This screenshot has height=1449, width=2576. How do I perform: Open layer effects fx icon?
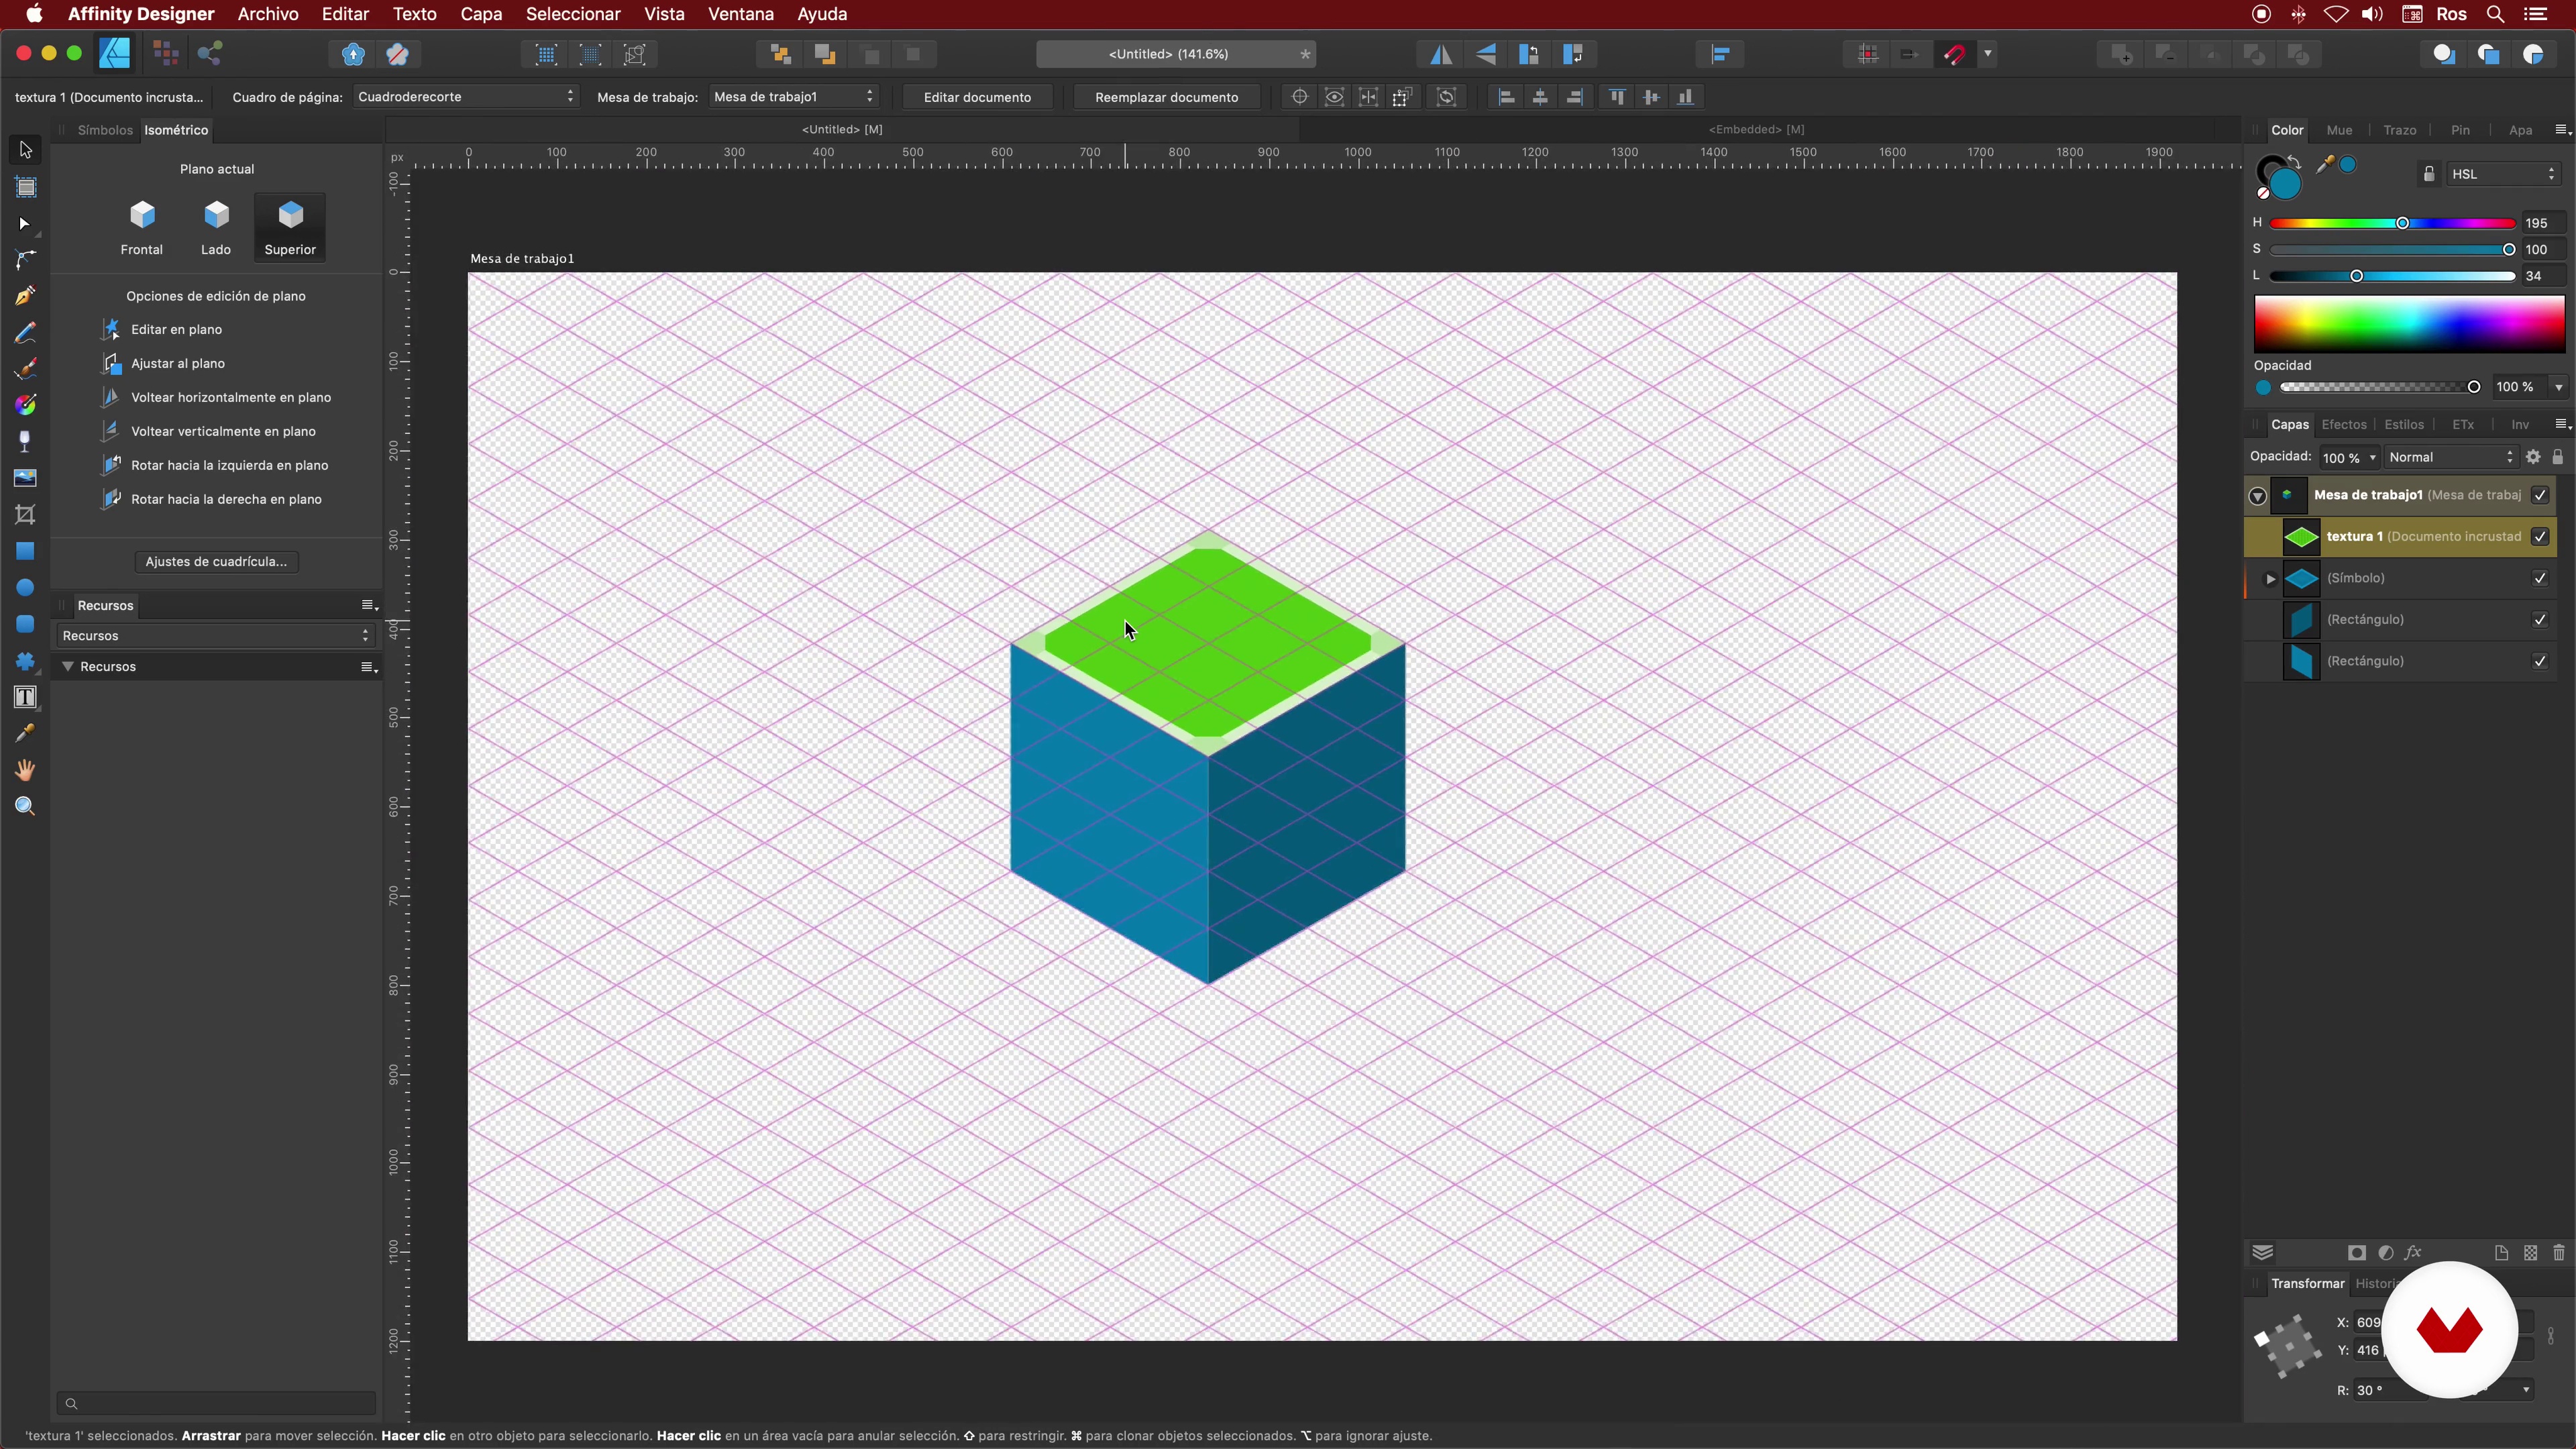[2413, 1253]
